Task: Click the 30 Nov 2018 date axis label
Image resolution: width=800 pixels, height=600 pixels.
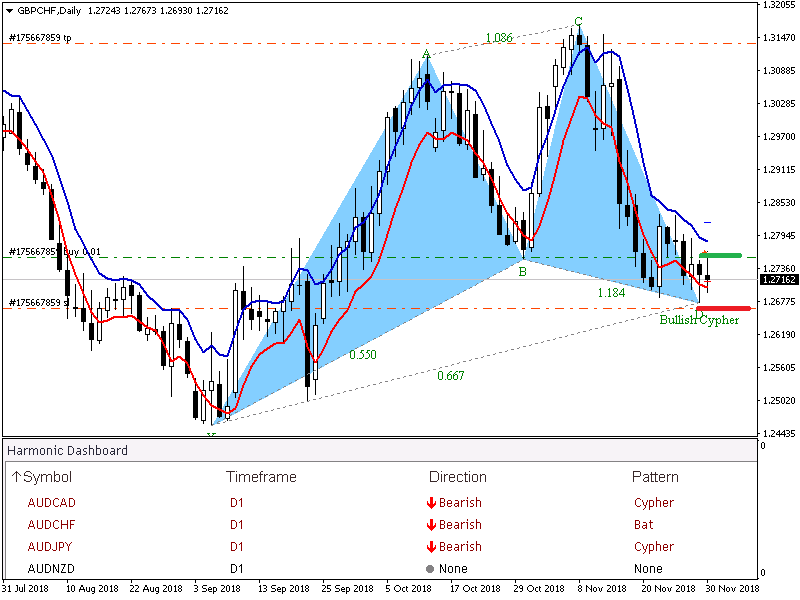Action: 732,588
